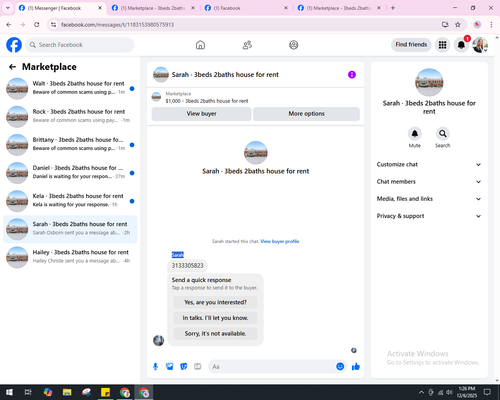The height and width of the screenshot is (400, 500).
Task: Switch to the Messenger | Facebook tab
Action: coord(60,8)
